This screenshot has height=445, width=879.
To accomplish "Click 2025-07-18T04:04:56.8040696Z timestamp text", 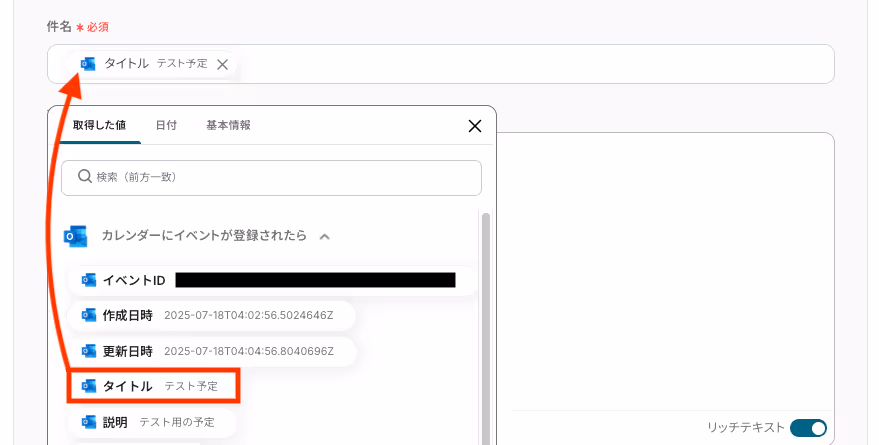I will pos(249,351).
